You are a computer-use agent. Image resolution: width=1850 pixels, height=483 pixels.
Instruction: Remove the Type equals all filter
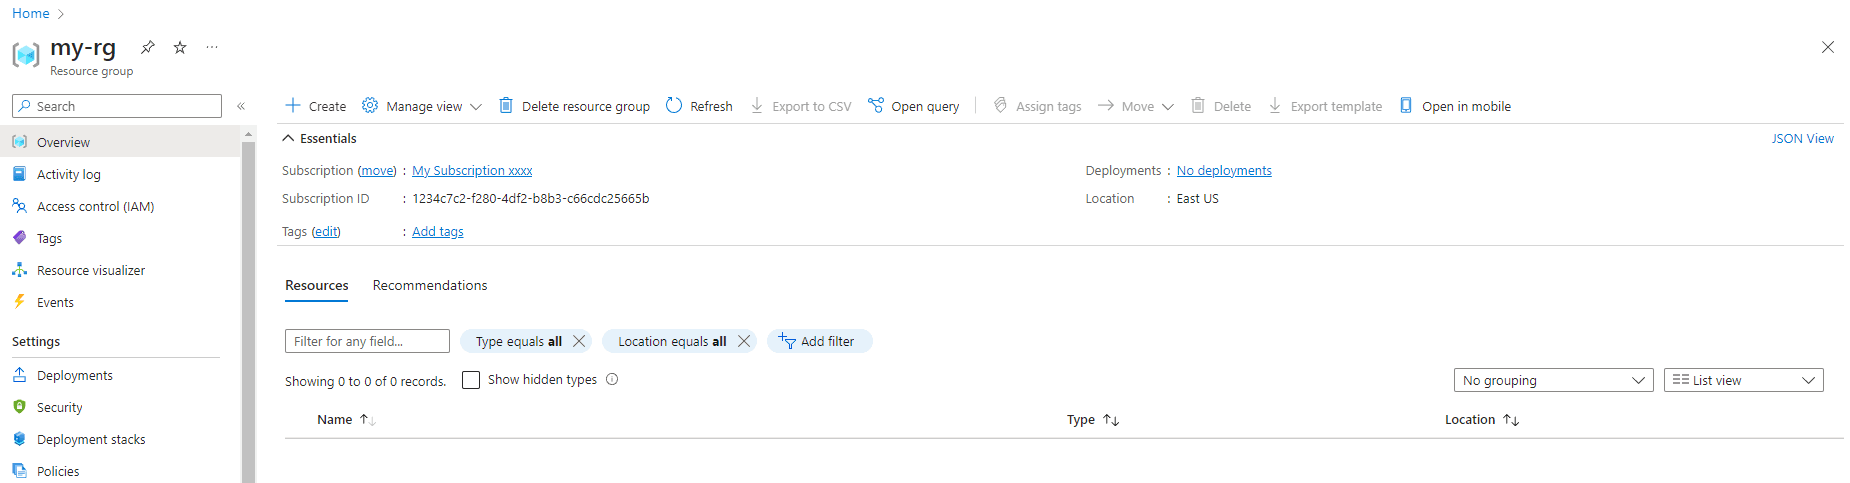(x=578, y=341)
